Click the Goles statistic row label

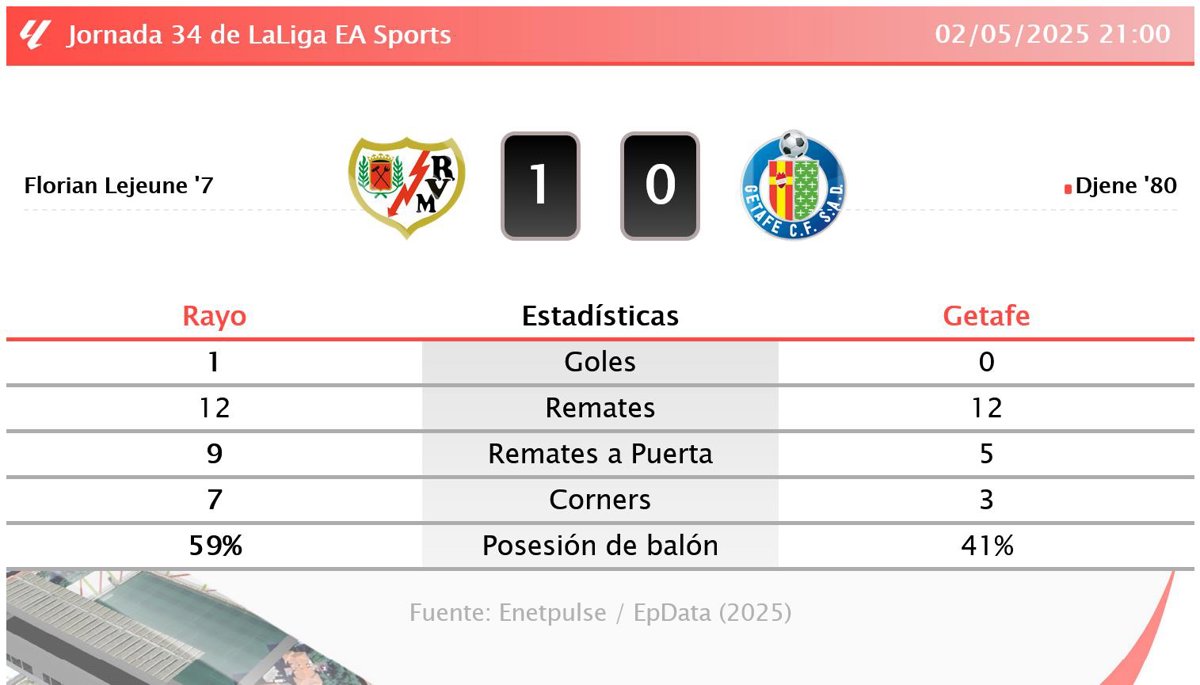point(600,362)
